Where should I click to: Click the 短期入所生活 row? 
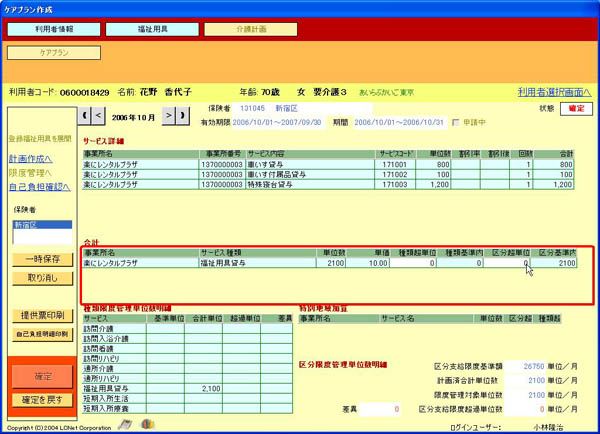[x=188, y=398]
